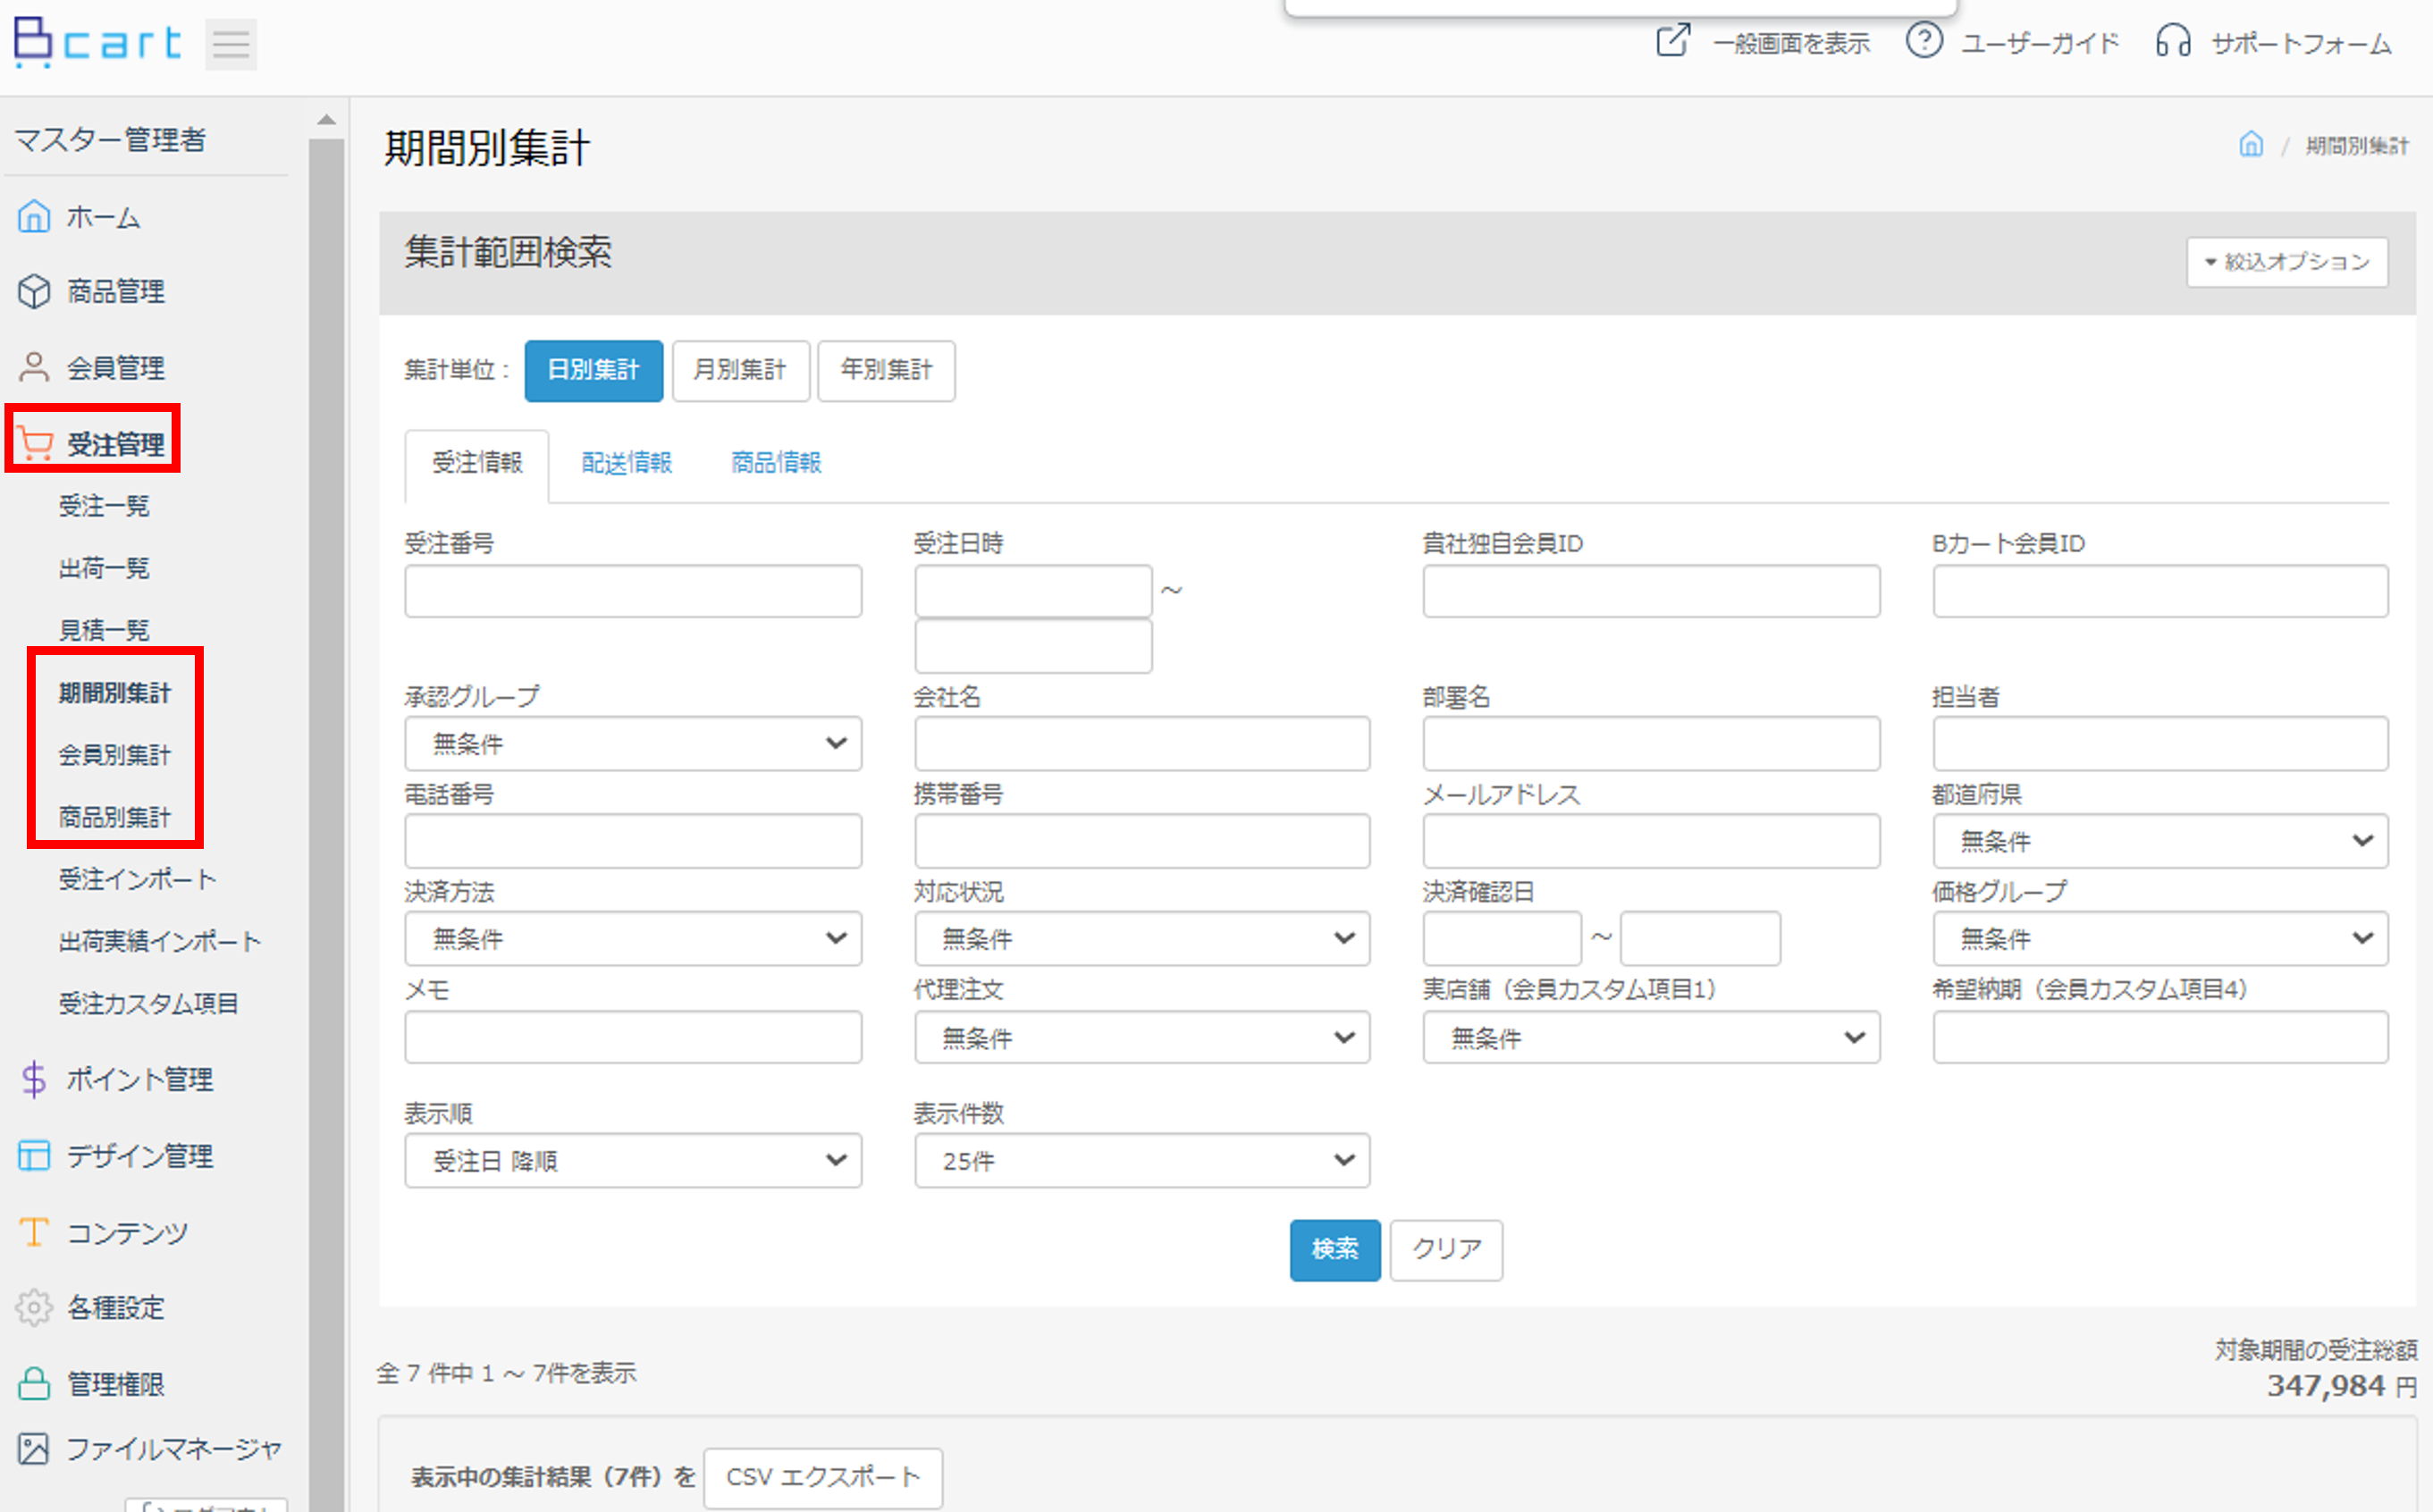This screenshot has height=1512, width=2433.
Task: Click the 一般画面を表示 link
Action: (1791, 43)
